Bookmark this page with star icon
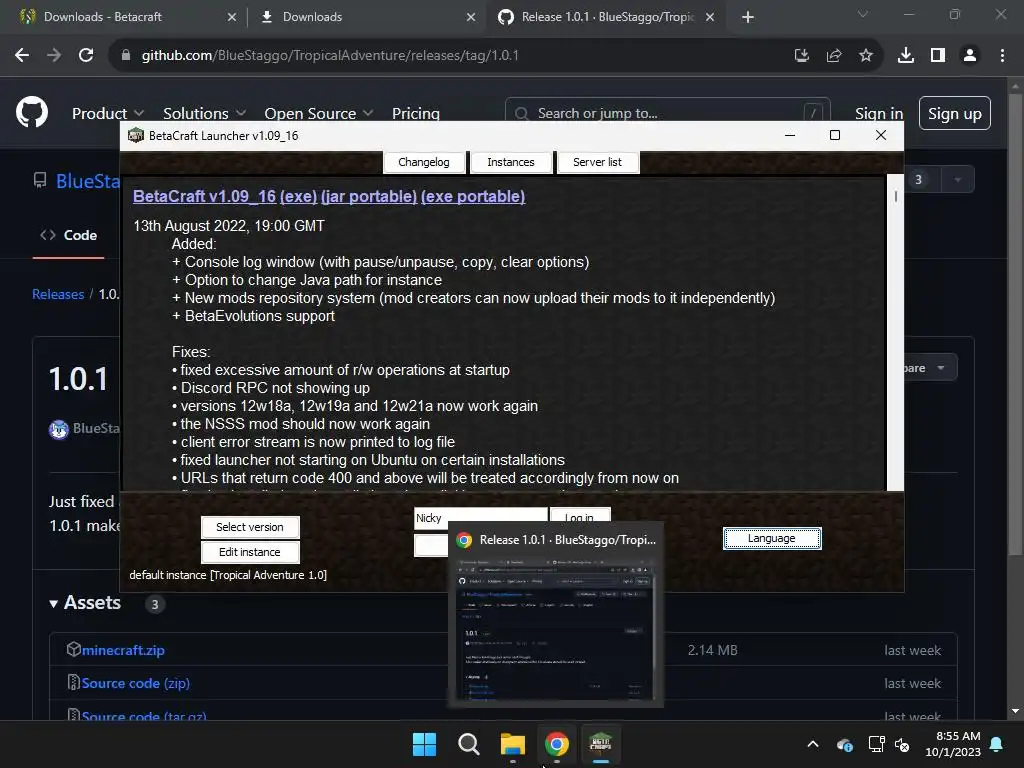Viewport: 1024px width, 768px height. (866, 55)
